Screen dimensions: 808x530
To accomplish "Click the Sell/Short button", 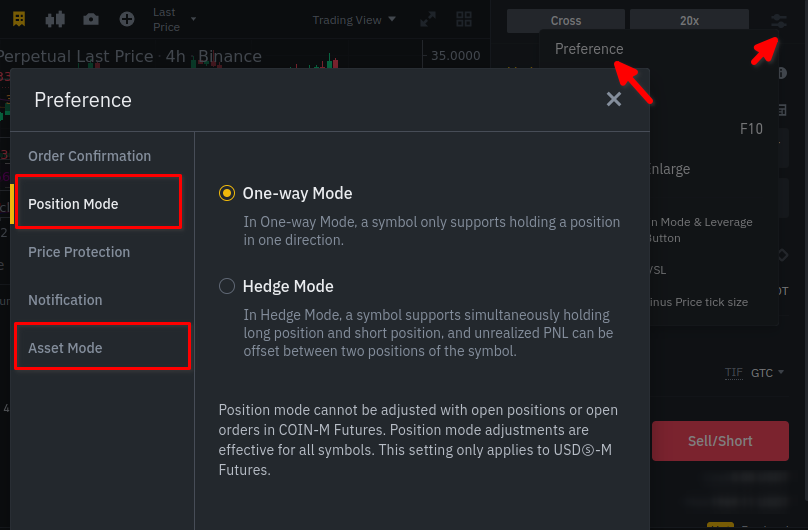I will (720, 441).
